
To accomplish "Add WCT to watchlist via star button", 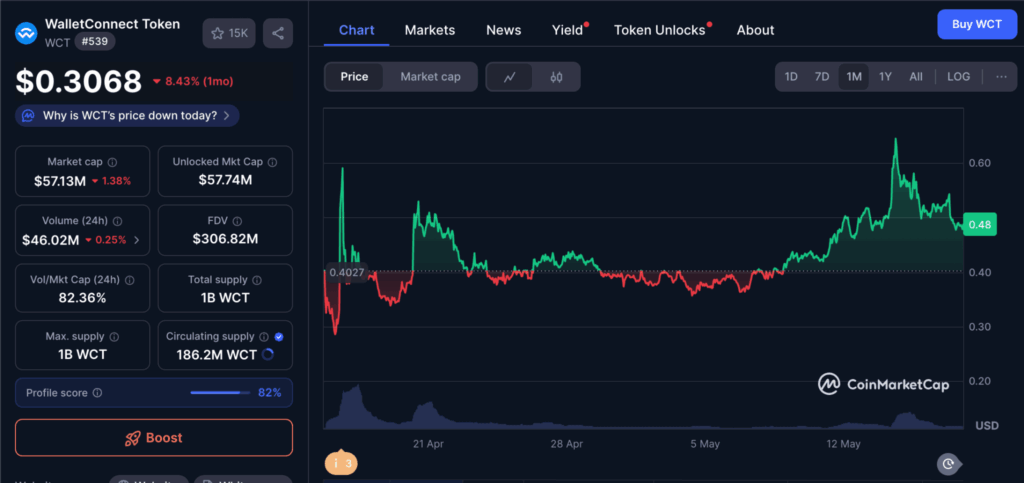I will (x=228, y=33).
